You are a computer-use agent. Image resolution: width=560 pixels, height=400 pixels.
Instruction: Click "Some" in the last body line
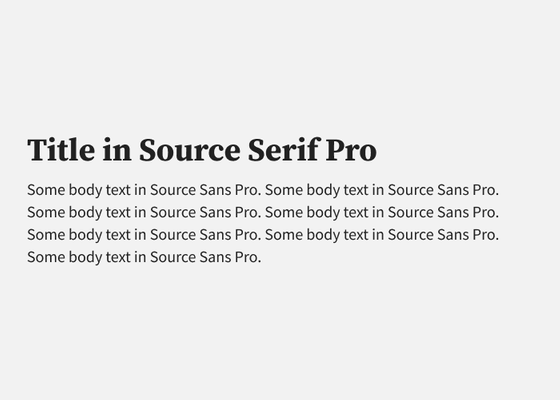(46, 257)
